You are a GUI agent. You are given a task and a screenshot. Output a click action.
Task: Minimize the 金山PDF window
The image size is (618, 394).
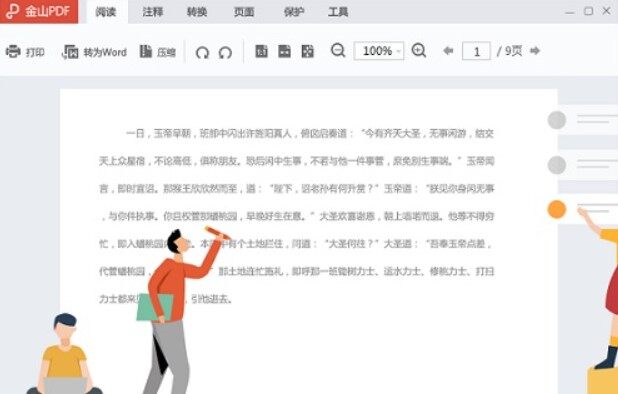[570, 12]
